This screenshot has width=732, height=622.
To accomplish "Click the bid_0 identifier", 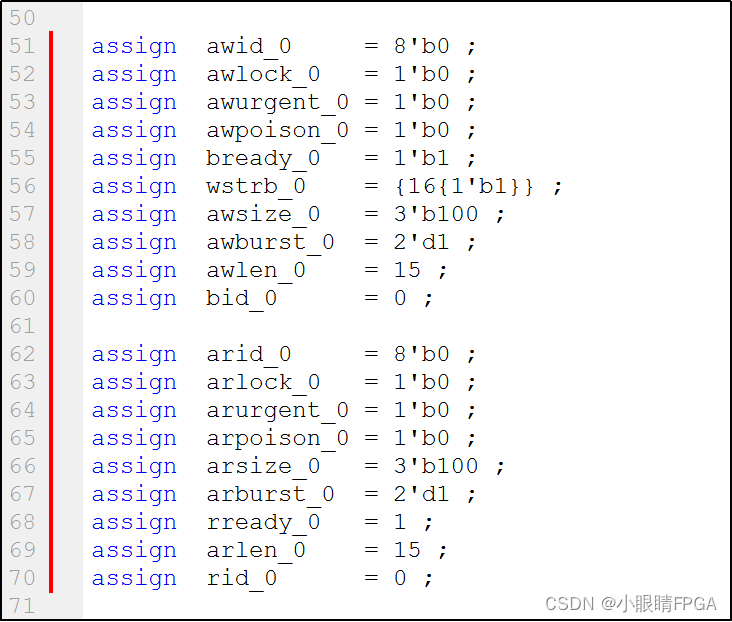I will pyautogui.click(x=241, y=298).
